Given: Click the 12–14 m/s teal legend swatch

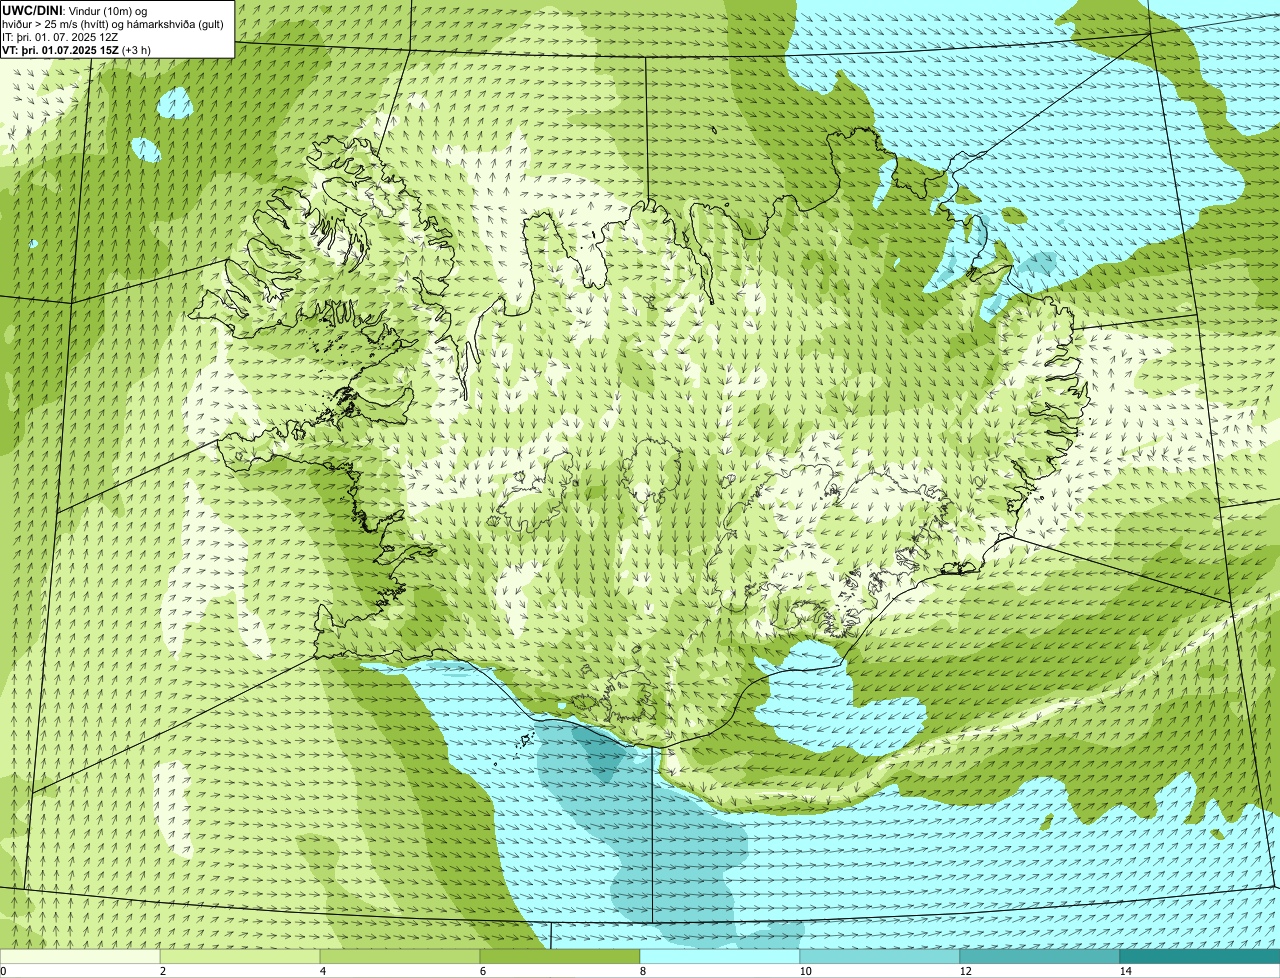Looking at the screenshot, I should tap(1040, 957).
